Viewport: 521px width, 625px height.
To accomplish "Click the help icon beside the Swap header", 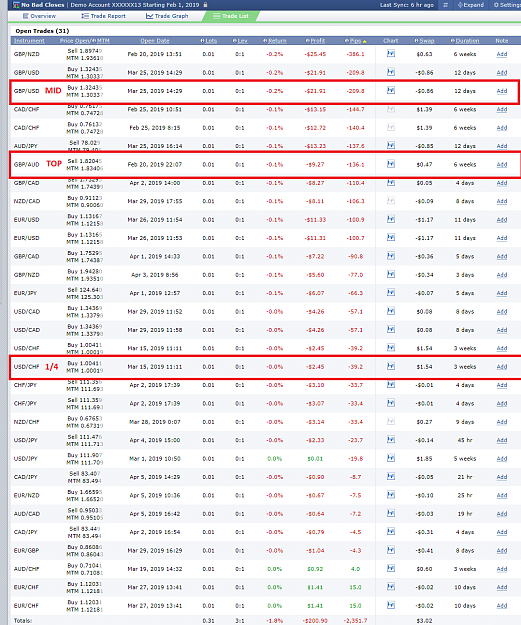I will [x=417, y=41].
